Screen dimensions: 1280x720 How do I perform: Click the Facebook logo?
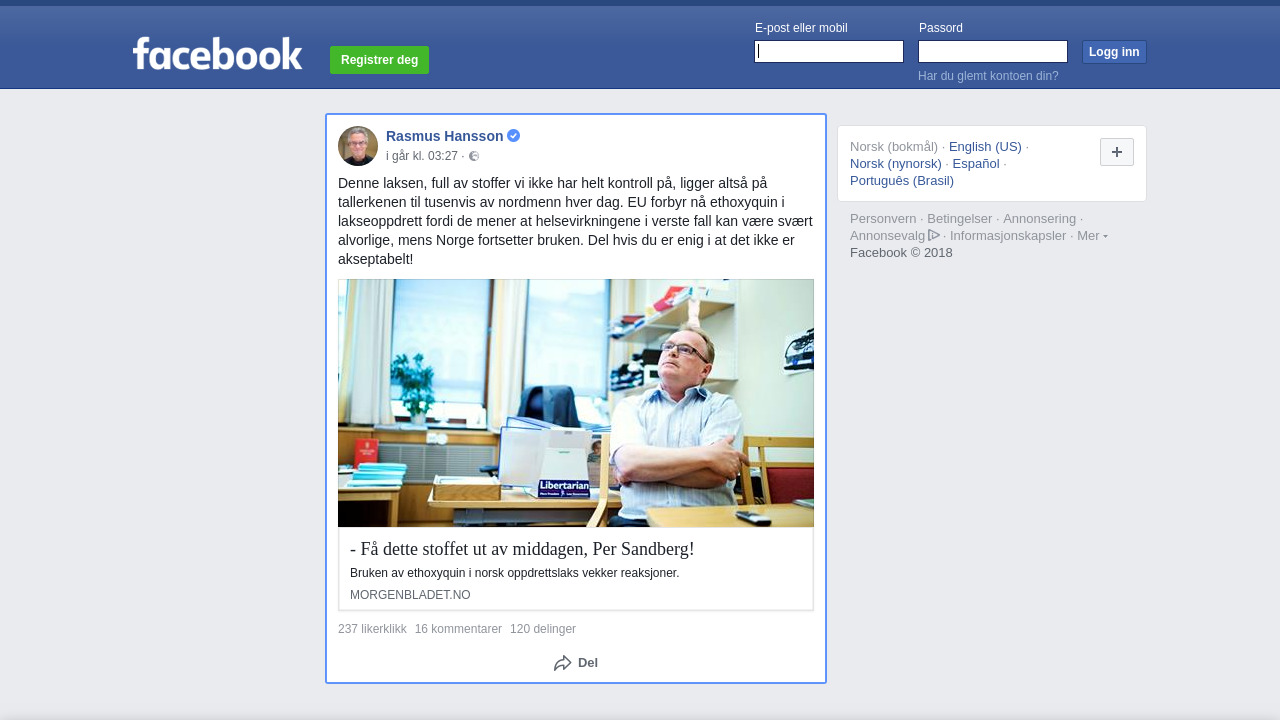click(217, 53)
